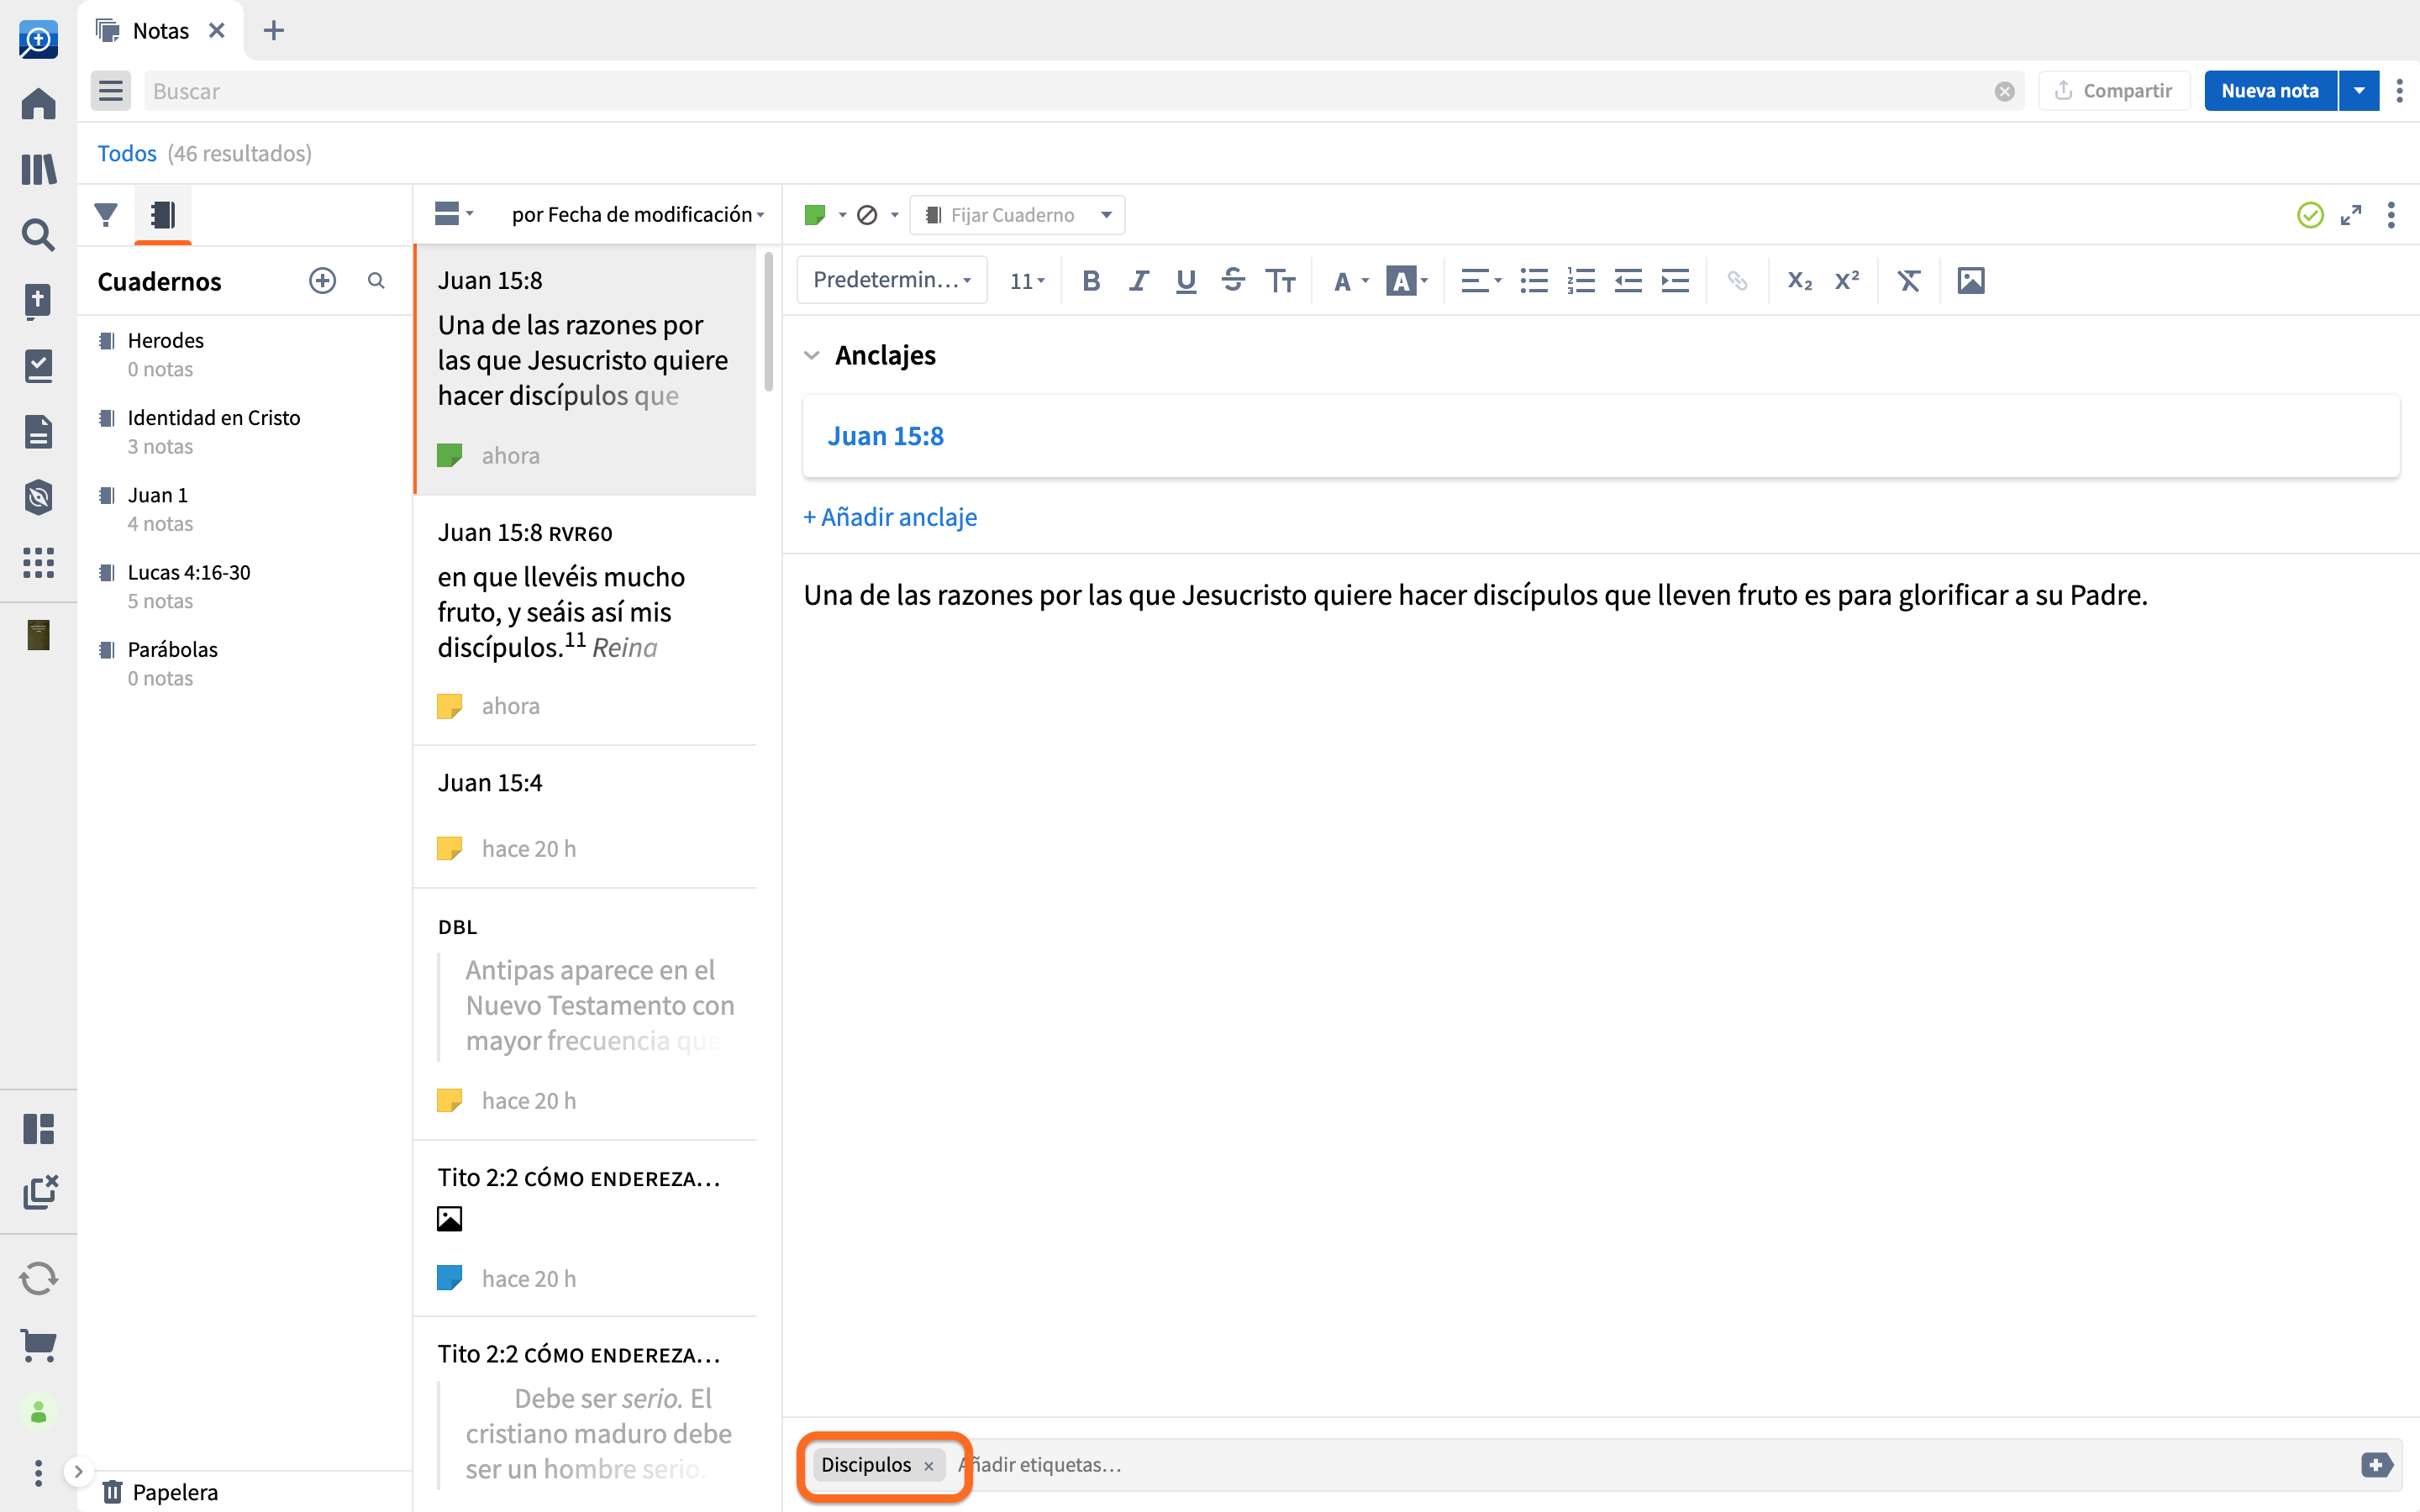The image size is (2420, 1512).
Task: Open the Library icon in sidebar
Action: click(38, 169)
